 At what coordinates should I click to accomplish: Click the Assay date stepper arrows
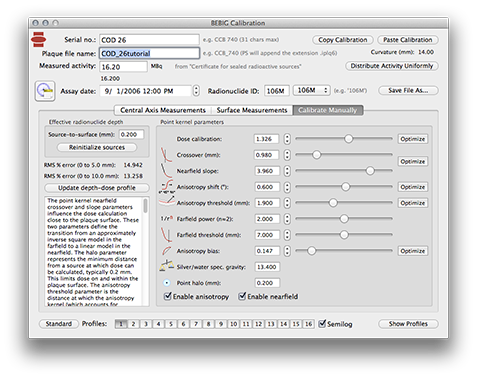tap(196, 91)
